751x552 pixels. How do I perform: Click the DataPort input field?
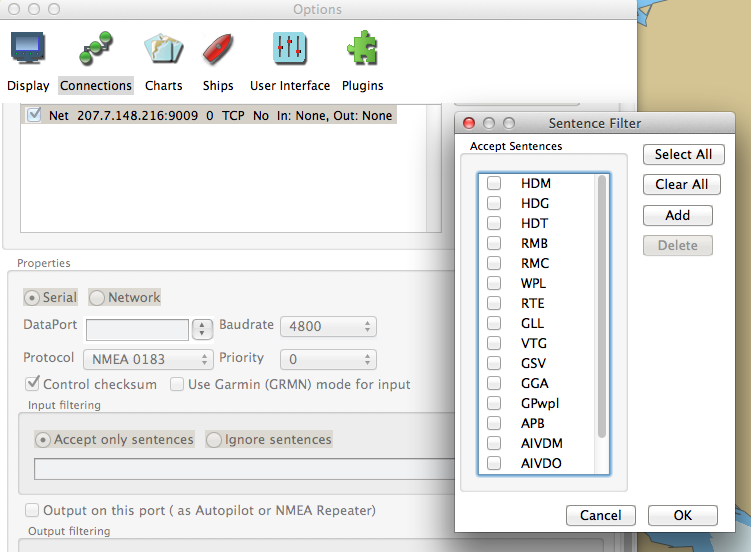tap(137, 329)
